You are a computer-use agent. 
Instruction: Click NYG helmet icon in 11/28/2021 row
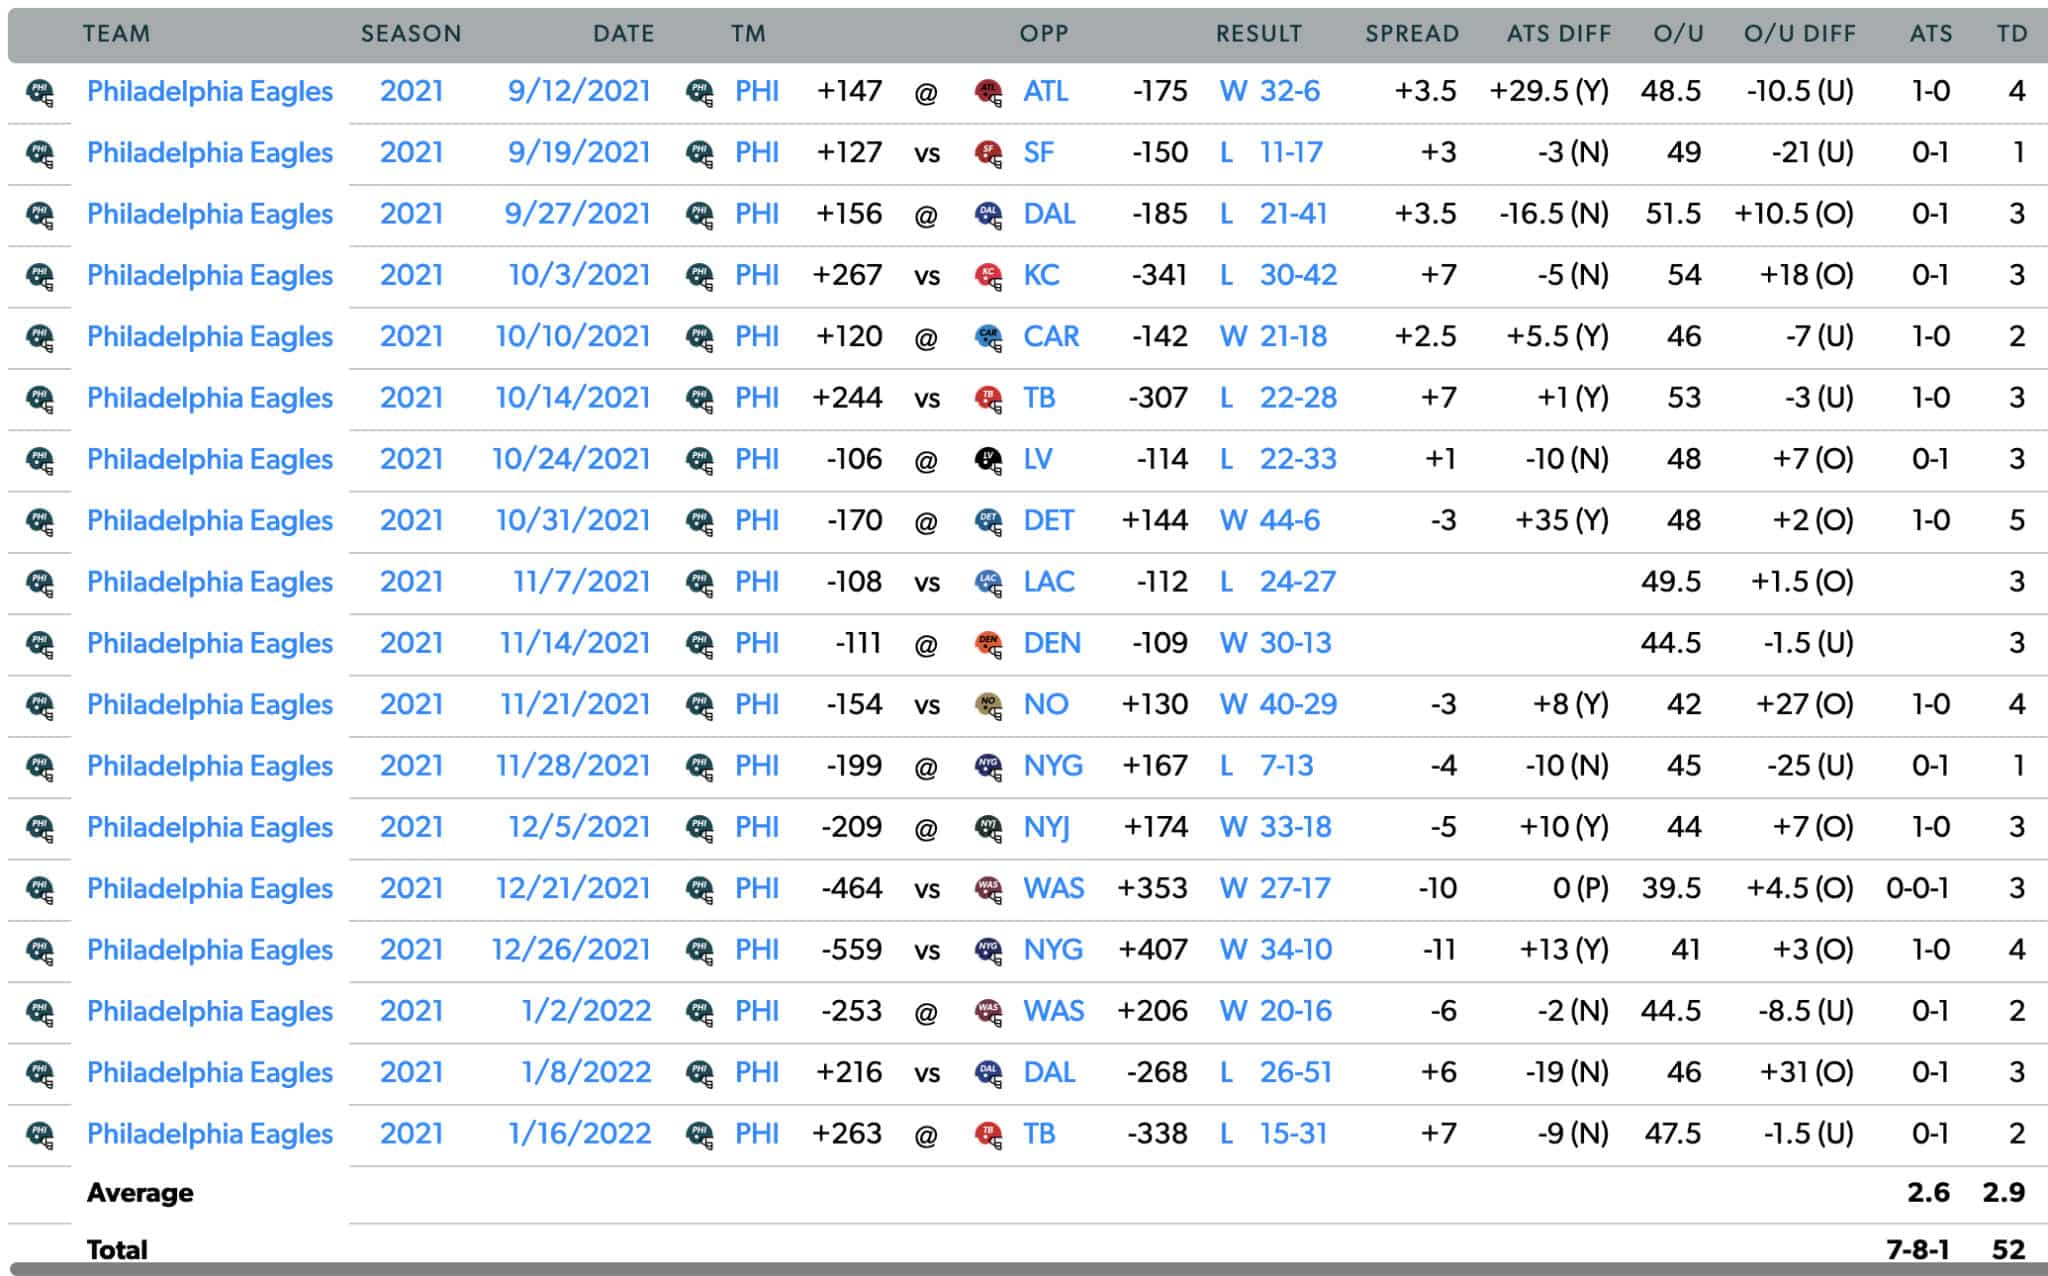click(988, 767)
